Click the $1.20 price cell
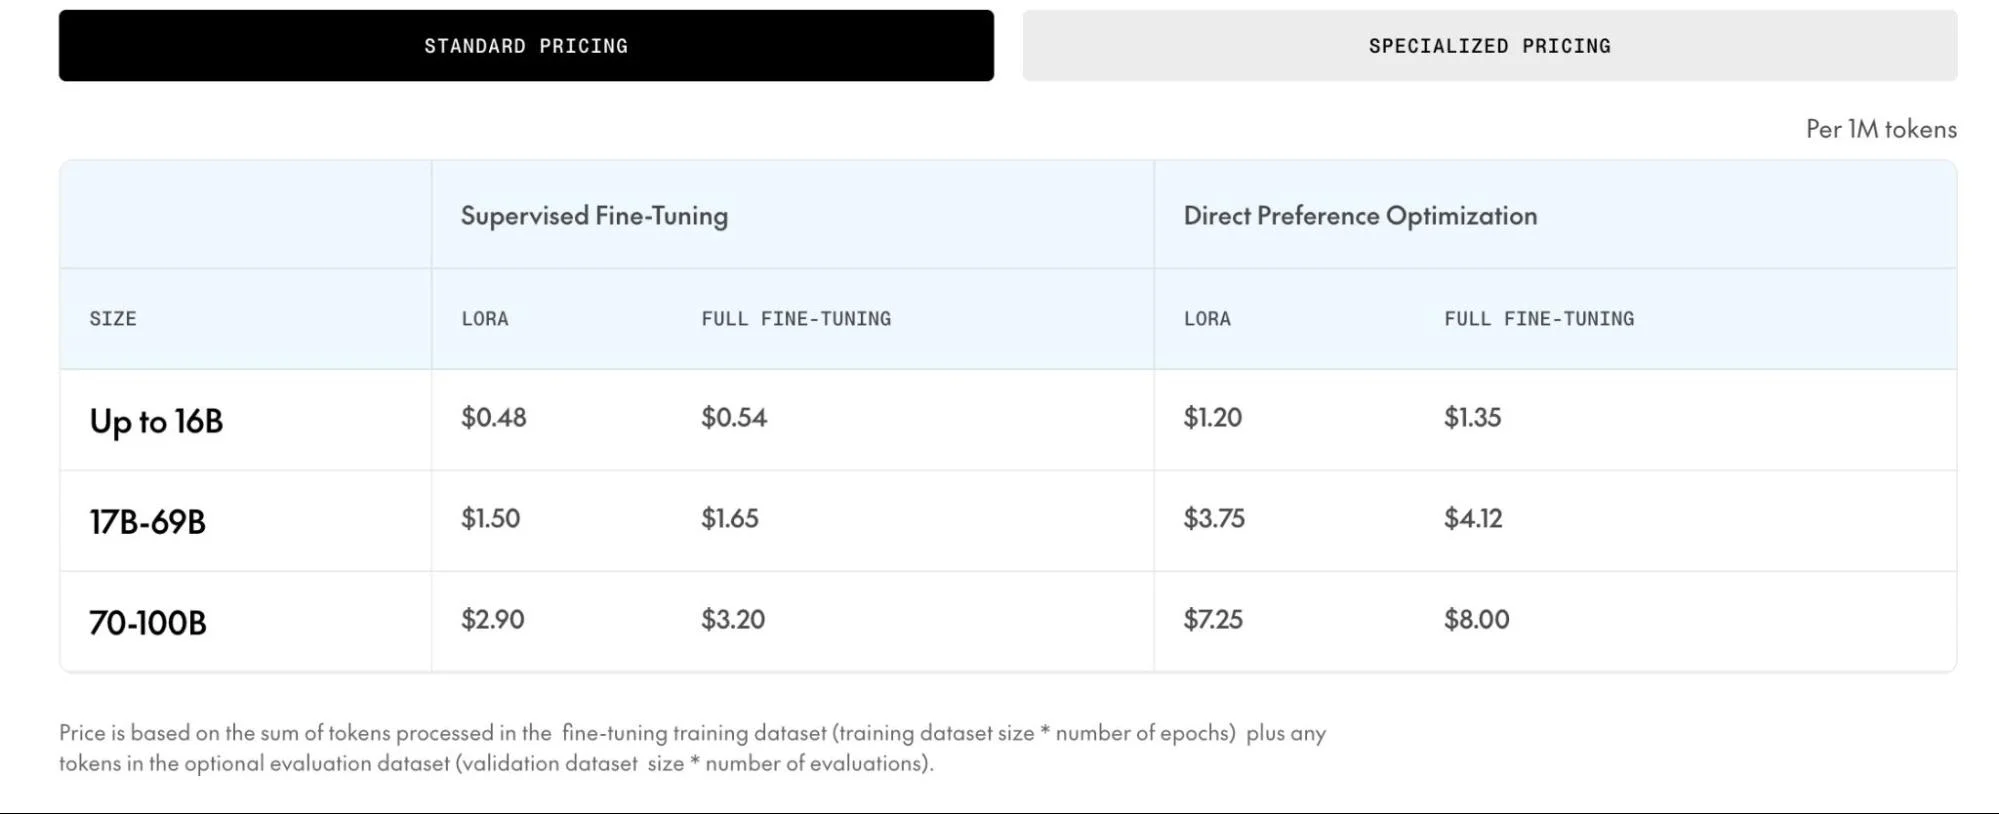 [1213, 418]
